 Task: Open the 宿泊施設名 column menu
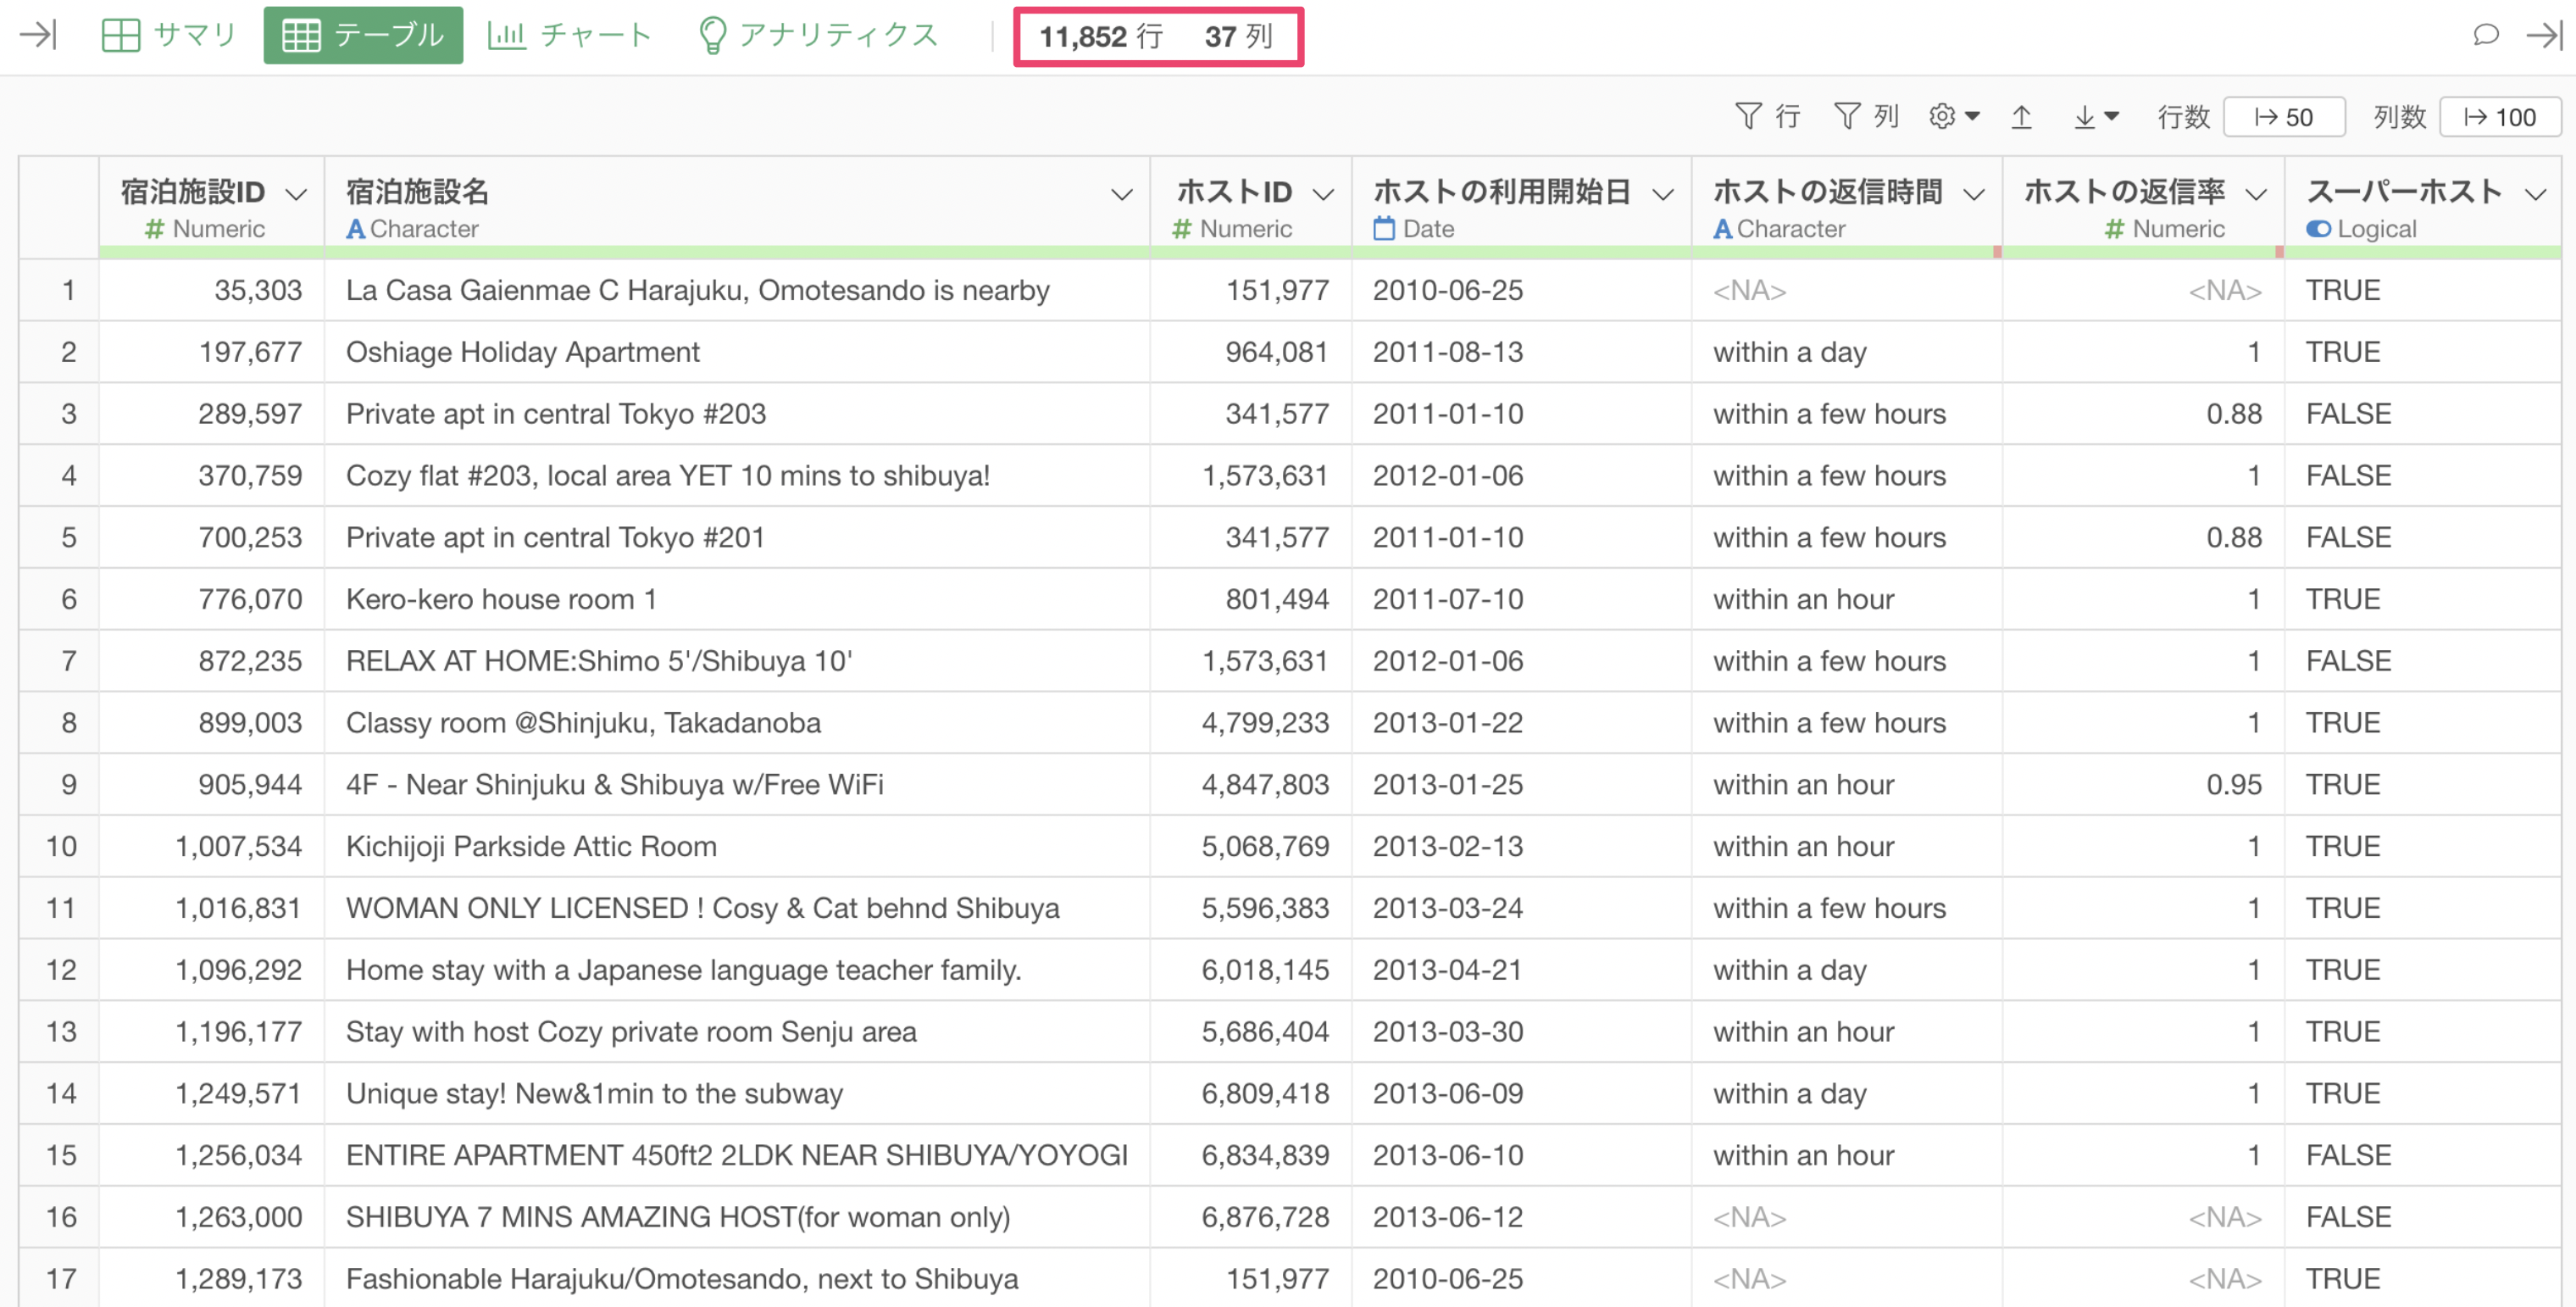coord(1122,194)
